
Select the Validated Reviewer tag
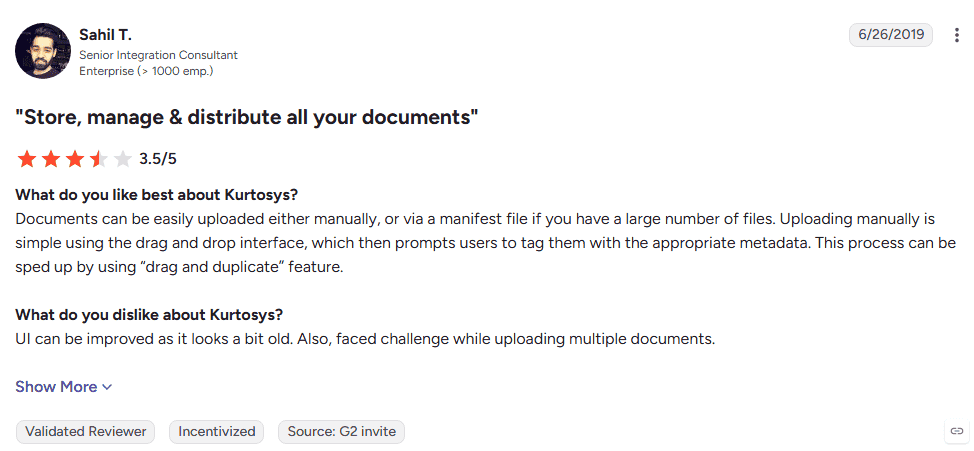[x=86, y=432]
